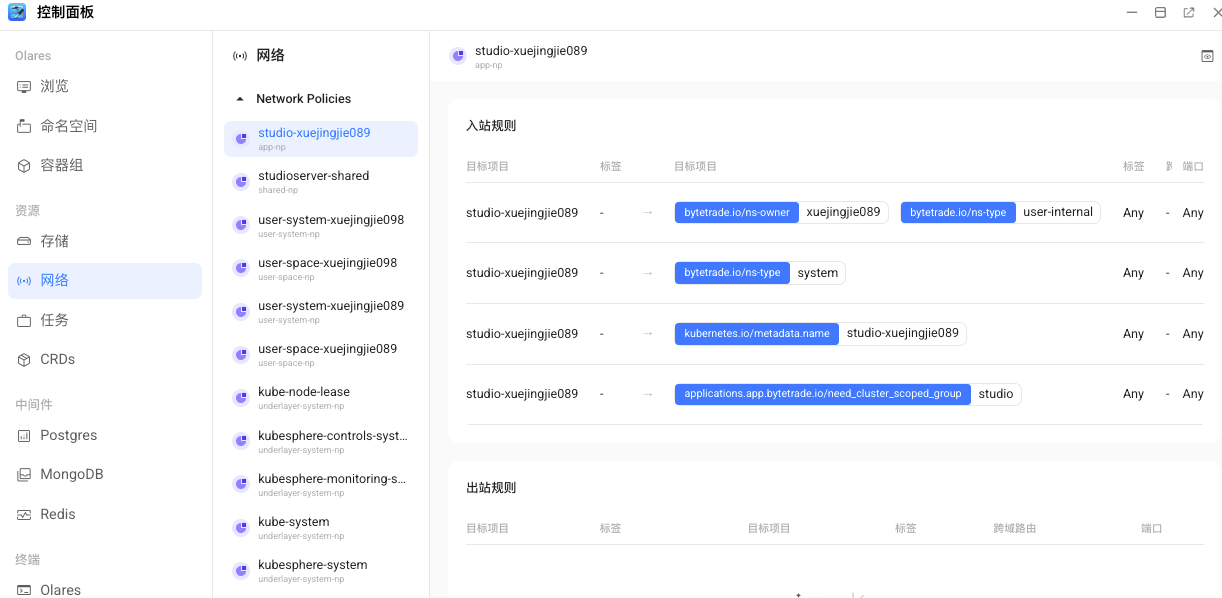
Task: Open Postgres middleware
Action: (x=67, y=435)
